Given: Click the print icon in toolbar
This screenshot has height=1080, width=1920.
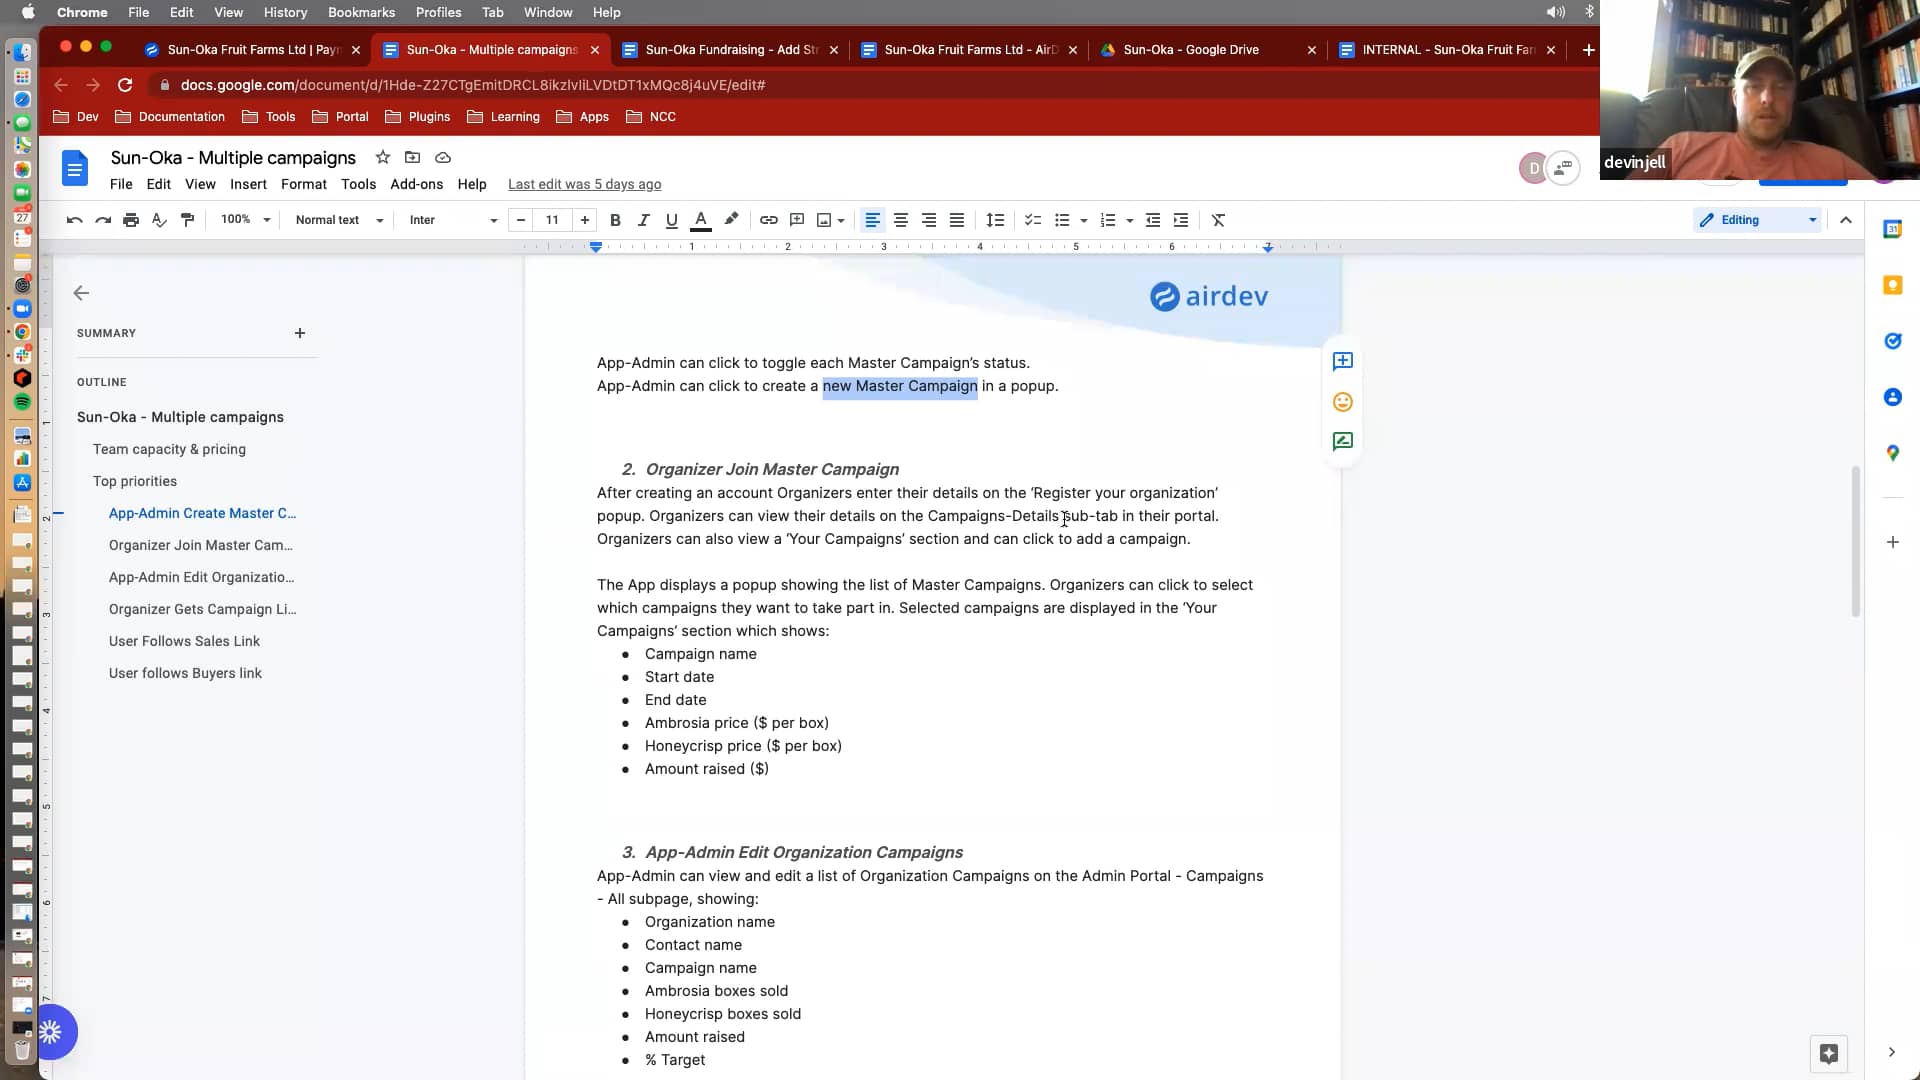Looking at the screenshot, I should [131, 220].
